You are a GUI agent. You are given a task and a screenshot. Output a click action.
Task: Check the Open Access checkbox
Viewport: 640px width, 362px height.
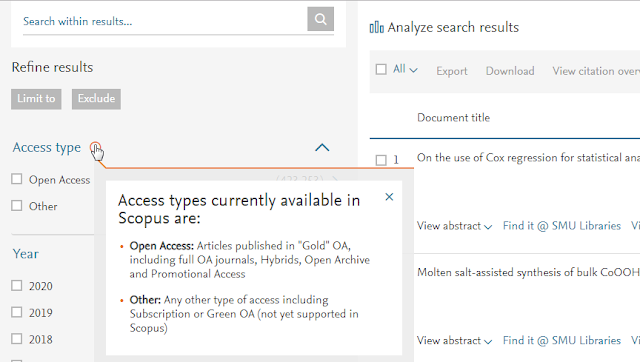click(x=17, y=179)
